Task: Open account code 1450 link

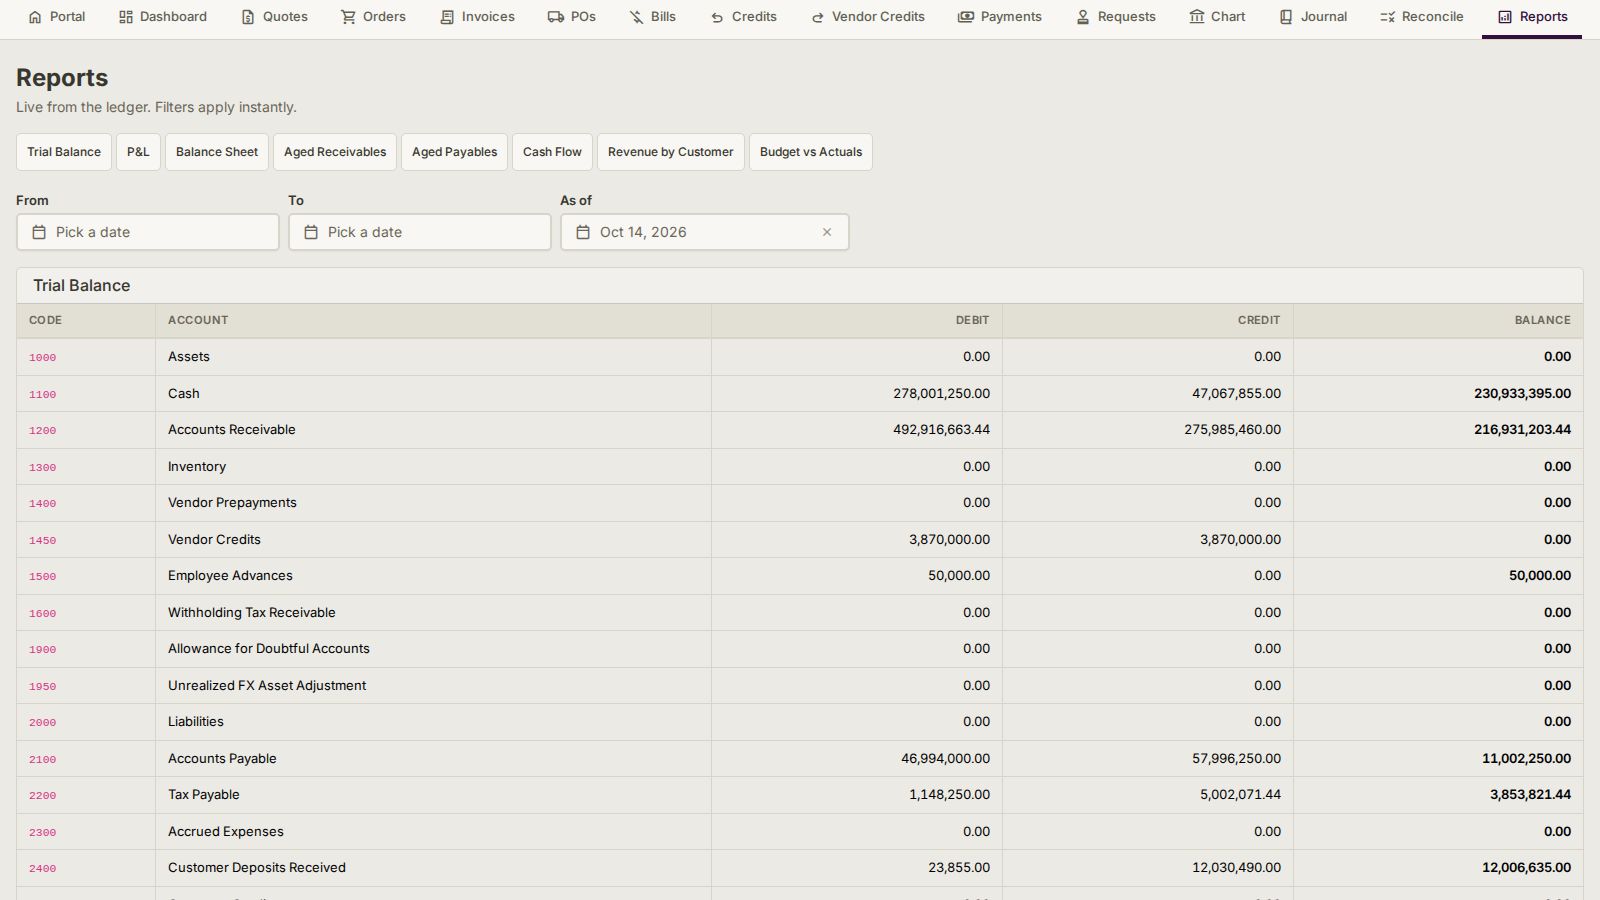Action: click(43, 540)
